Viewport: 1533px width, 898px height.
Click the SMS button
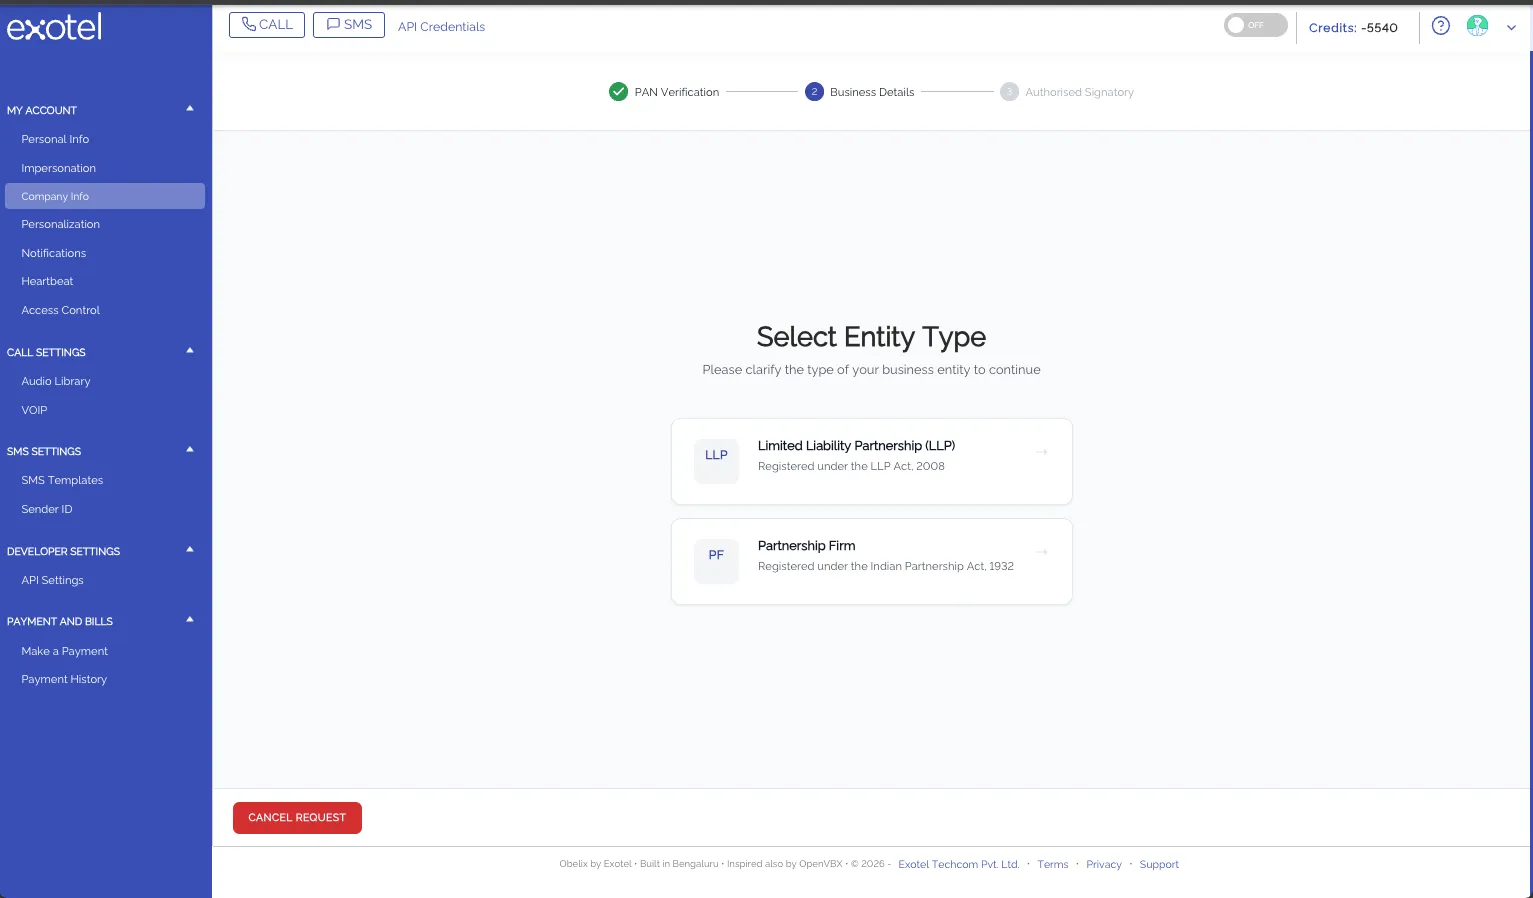[x=349, y=25]
